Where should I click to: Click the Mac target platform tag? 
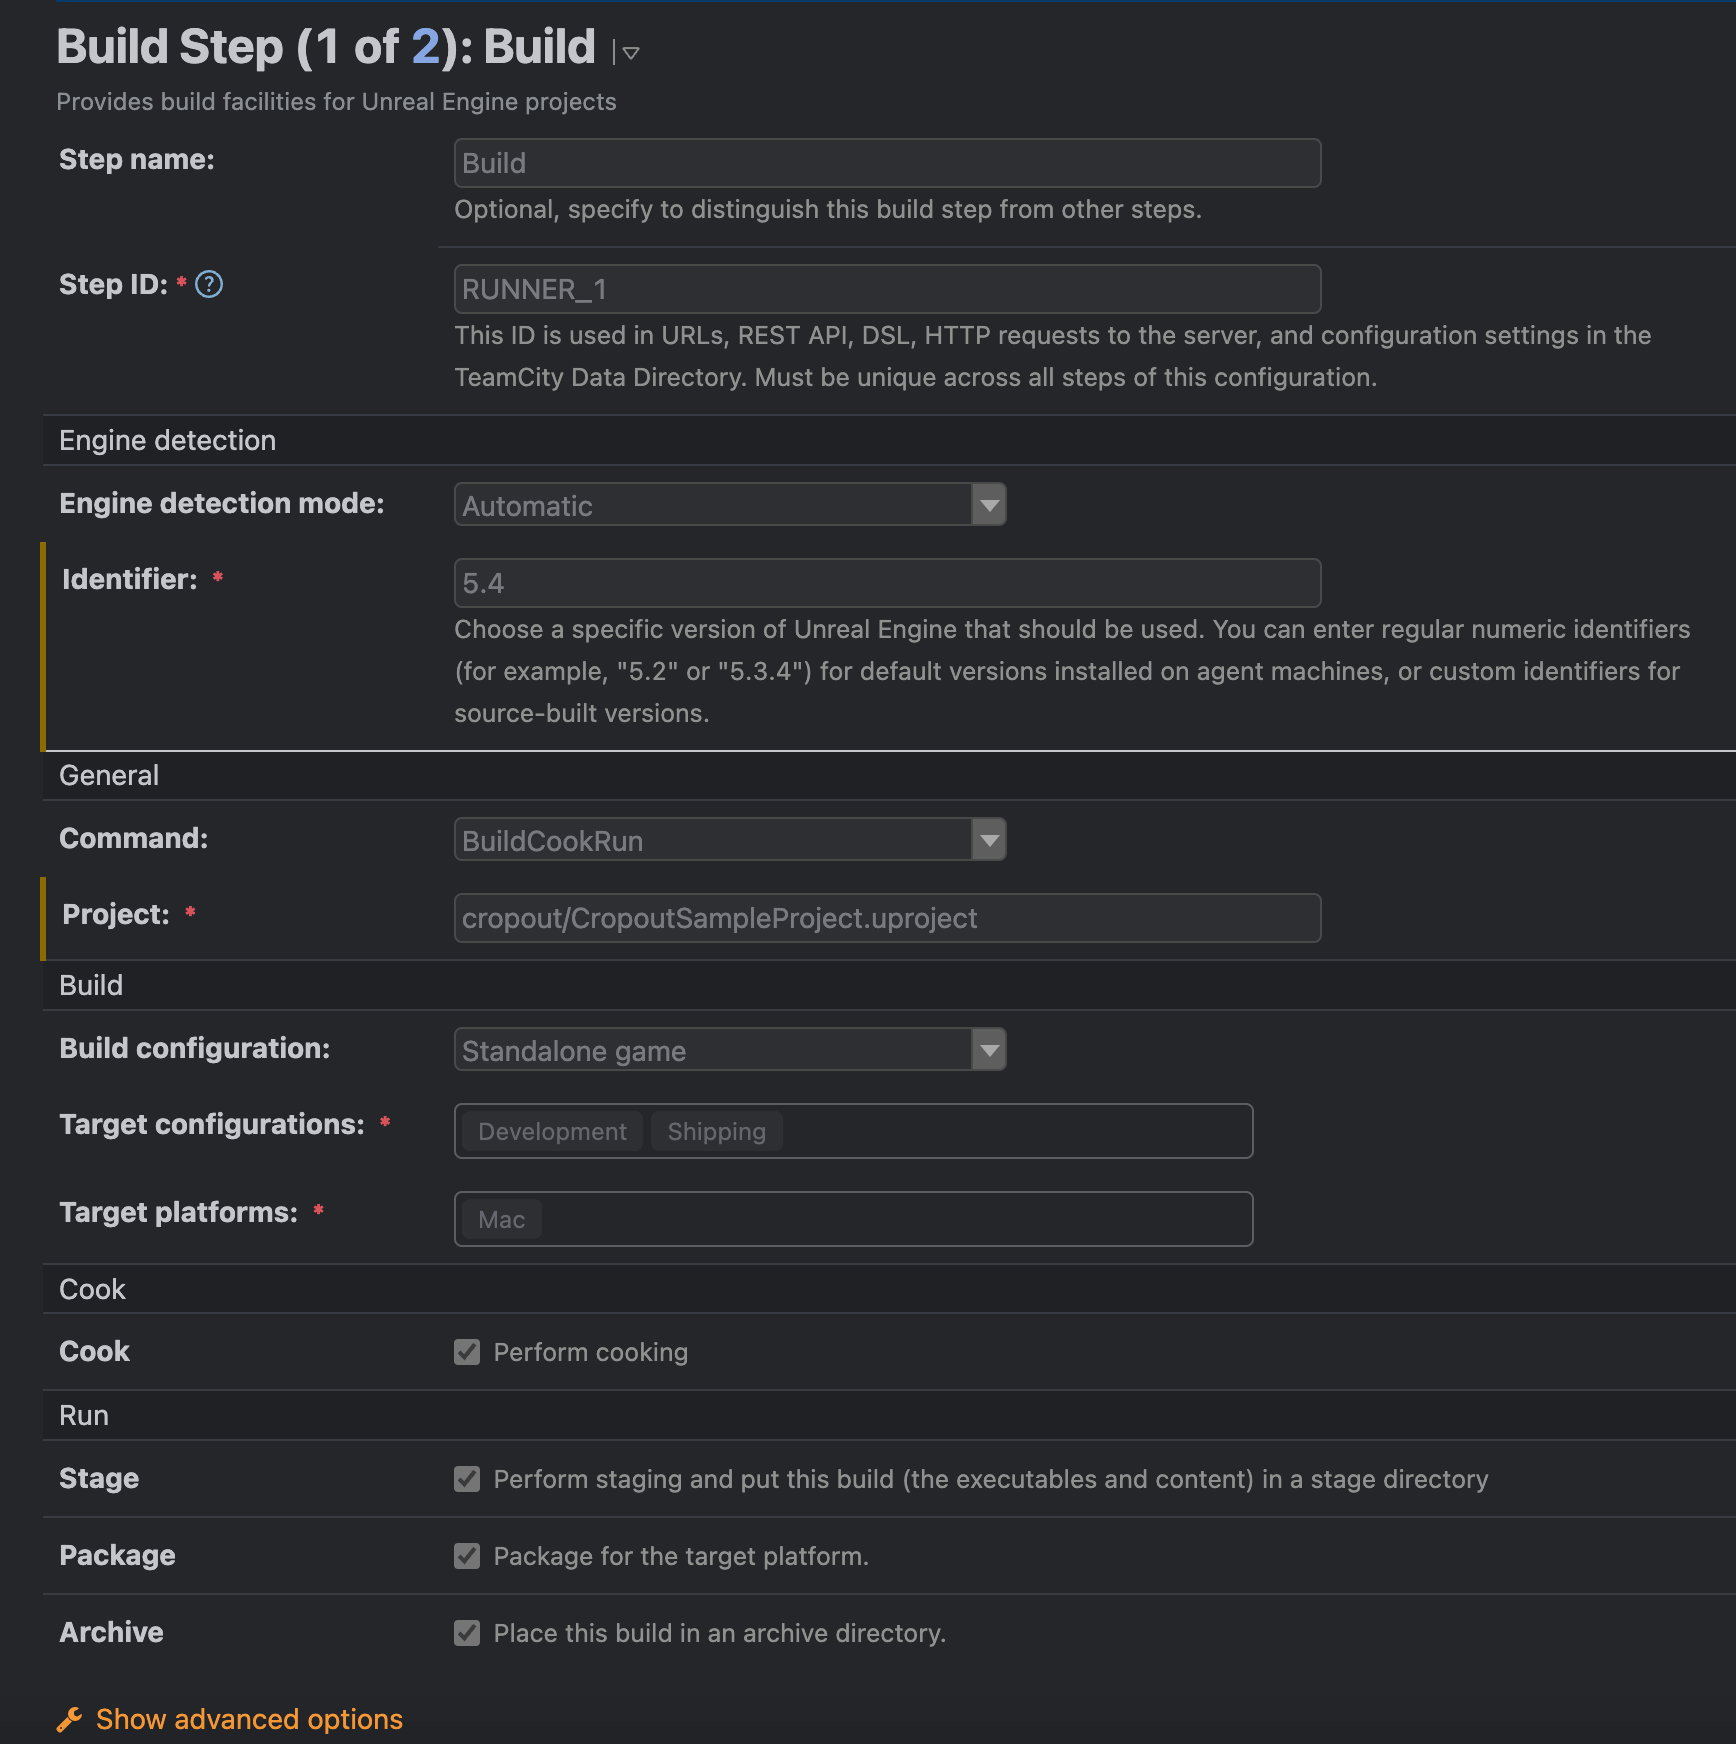click(502, 1219)
